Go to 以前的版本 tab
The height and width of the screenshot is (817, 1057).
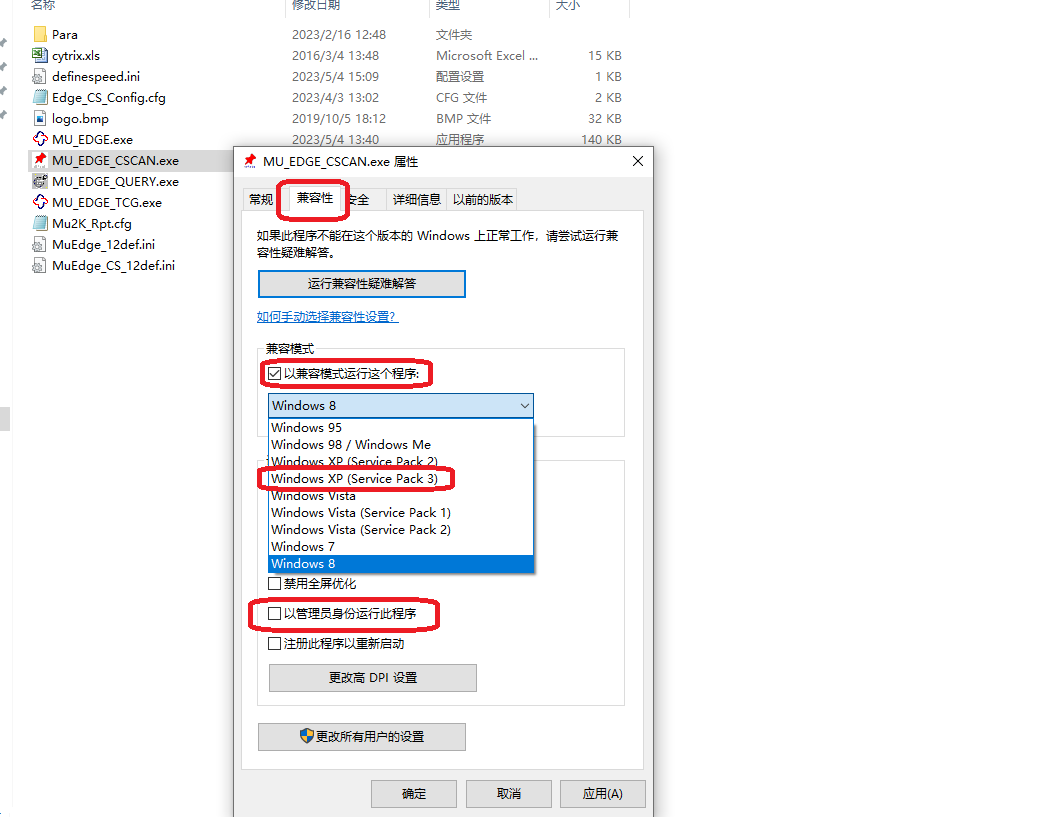coord(482,200)
